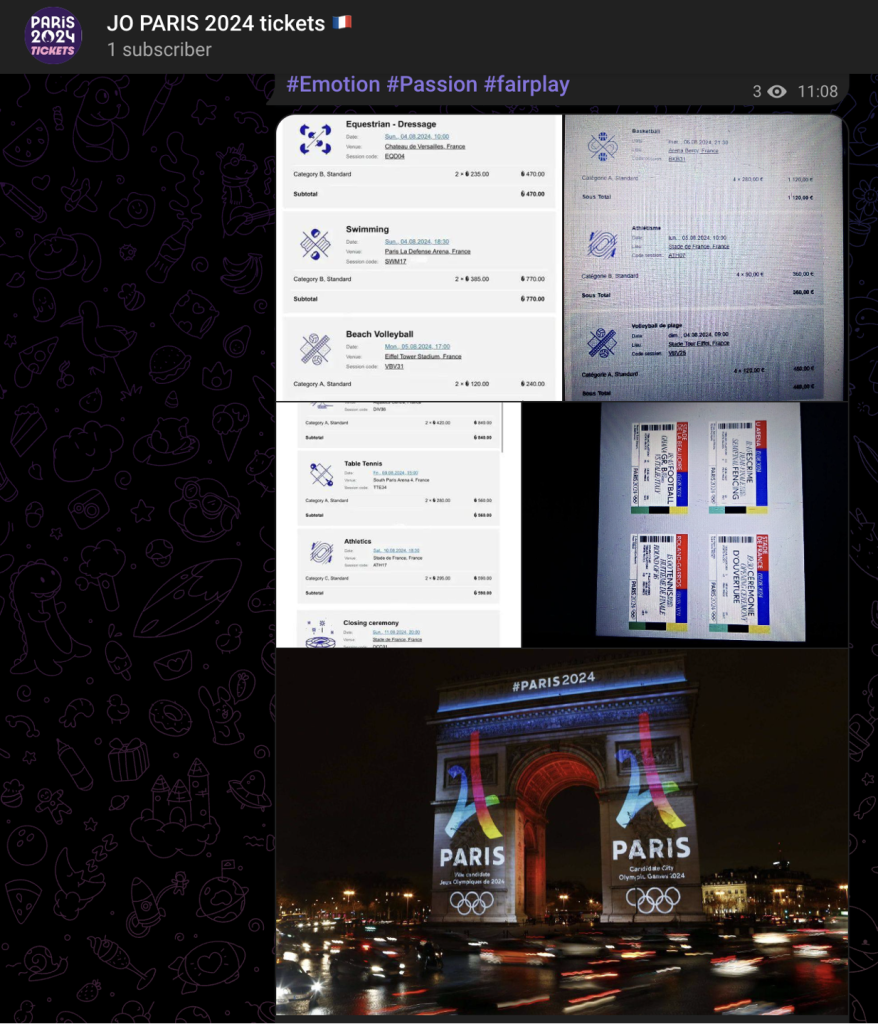Open the French order summary photo
Screen dimensions: 878x1024
click(x=705, y=257)
